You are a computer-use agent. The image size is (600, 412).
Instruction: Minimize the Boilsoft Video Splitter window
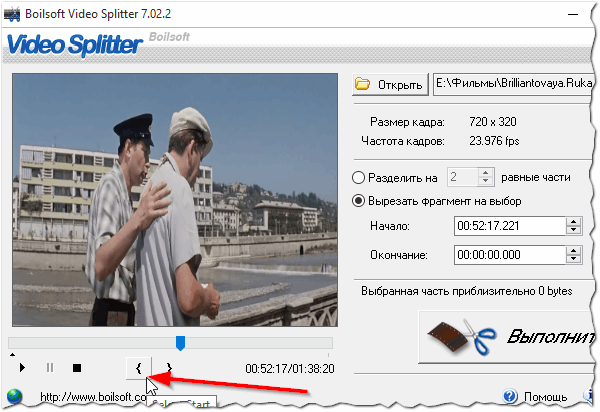click(x=573, y=15)
